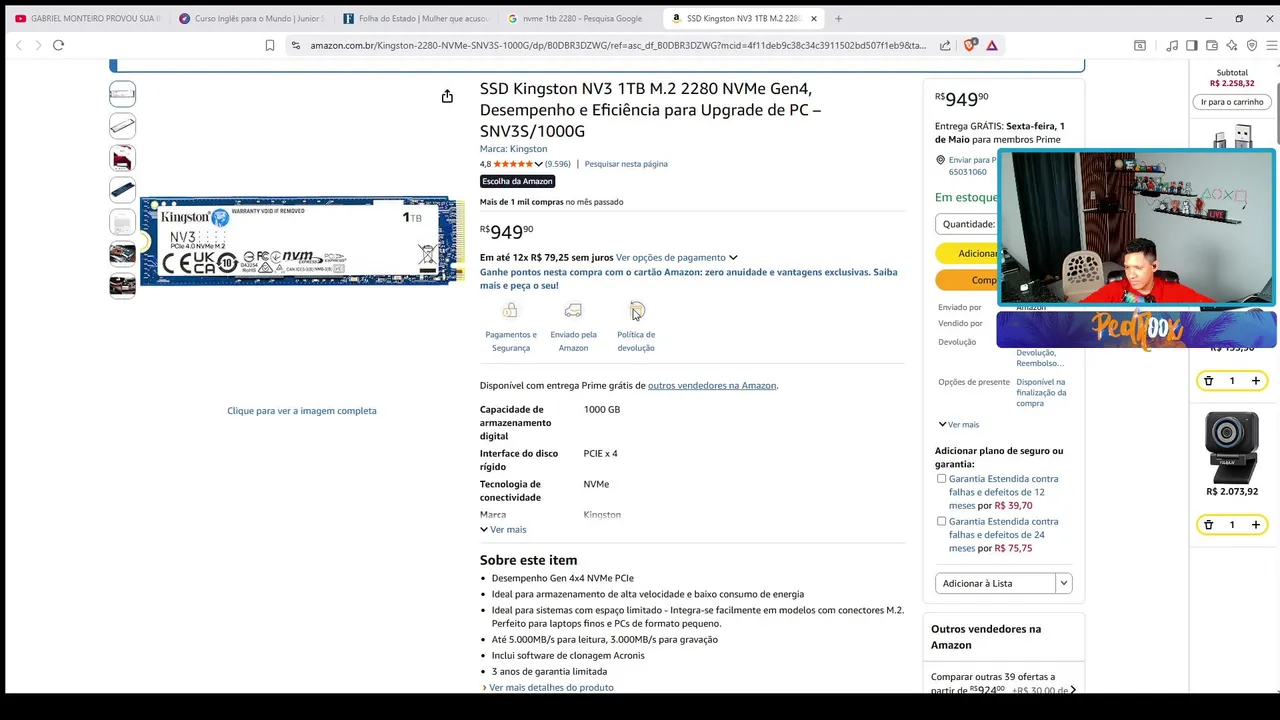The width and height of the screenshot is (1280, 720).
Task: Check the 24-month Garantia Estendida box
Action: pos(941,521)
